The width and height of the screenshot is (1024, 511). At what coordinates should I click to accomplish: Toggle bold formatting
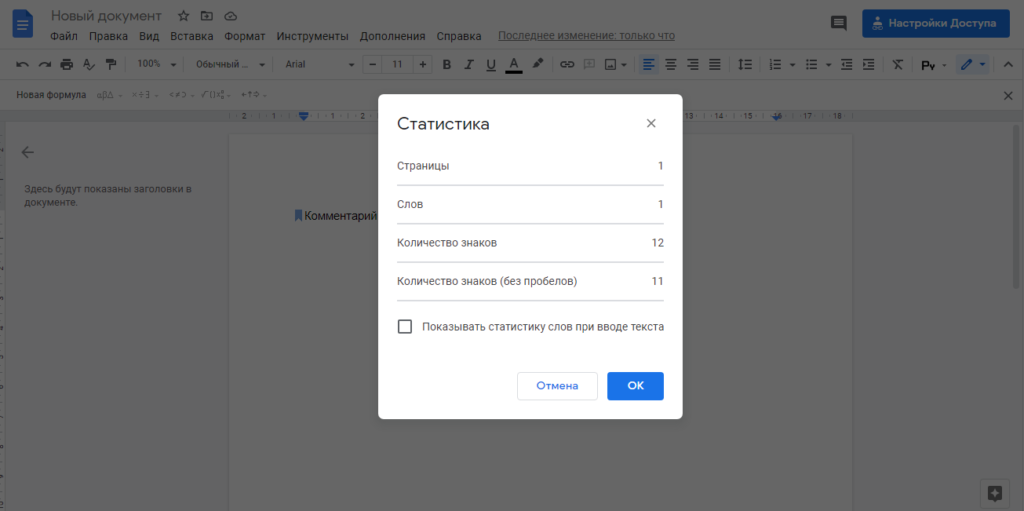pos(446,64)
